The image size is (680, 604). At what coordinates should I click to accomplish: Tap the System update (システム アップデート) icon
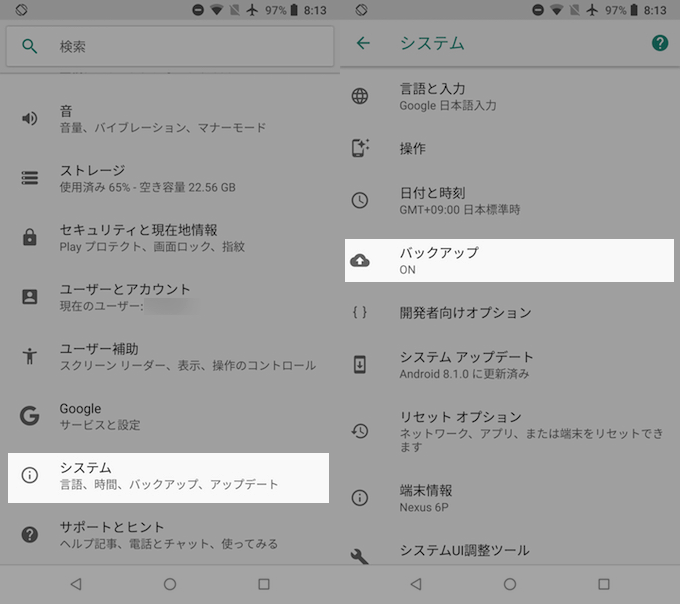point(360,365)
